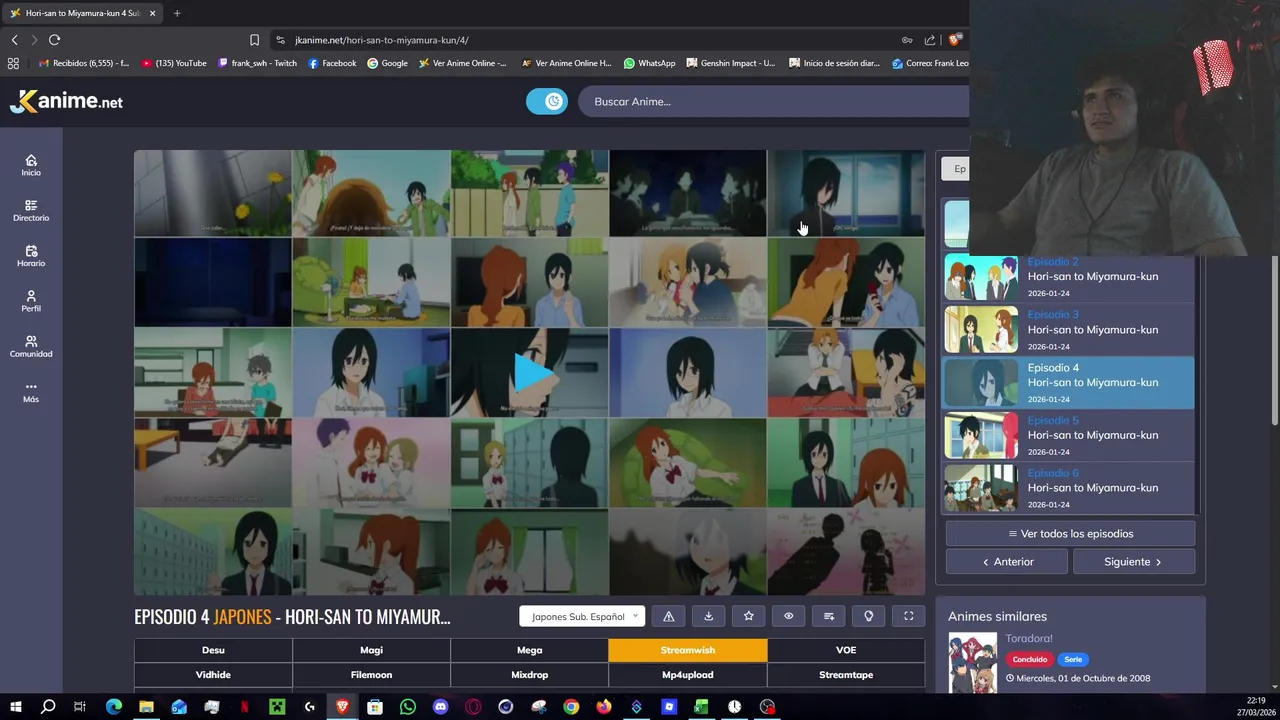Click the Episodio 5 thumbnail image

(x=981, y=436)
